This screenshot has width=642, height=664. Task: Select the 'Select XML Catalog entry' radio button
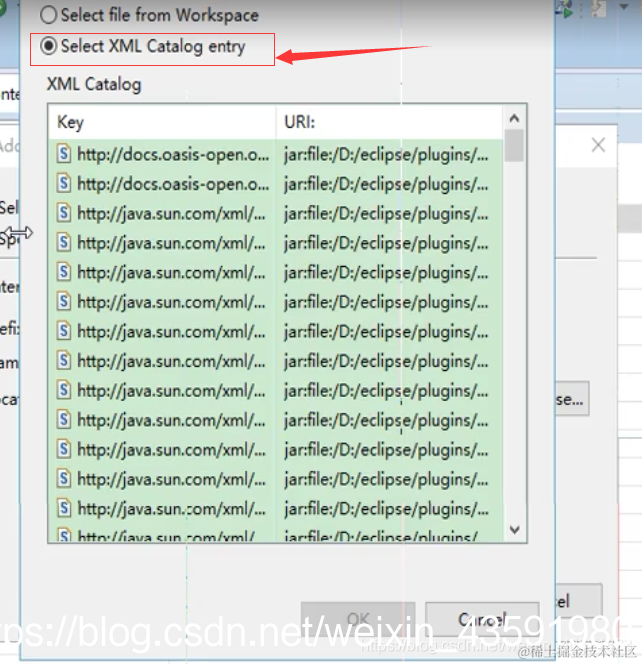coord(48,46)
